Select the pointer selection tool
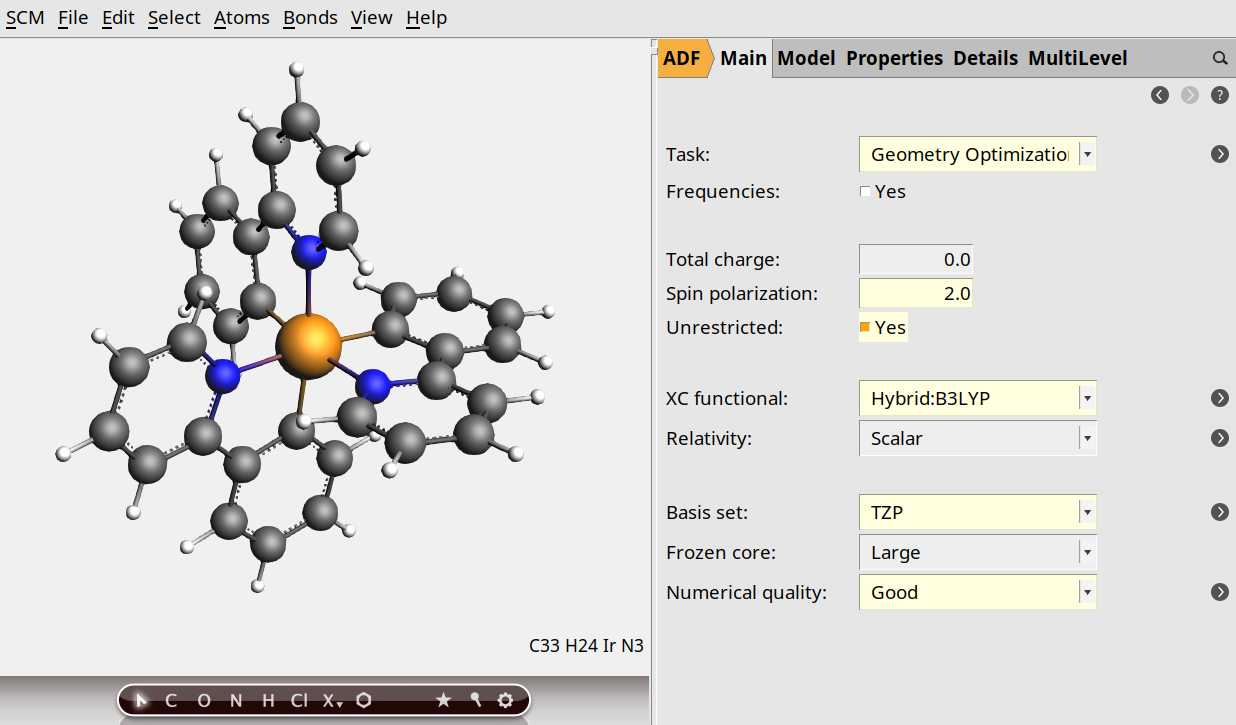Viewport: 1236px width, 725px height. click(141, 701)
